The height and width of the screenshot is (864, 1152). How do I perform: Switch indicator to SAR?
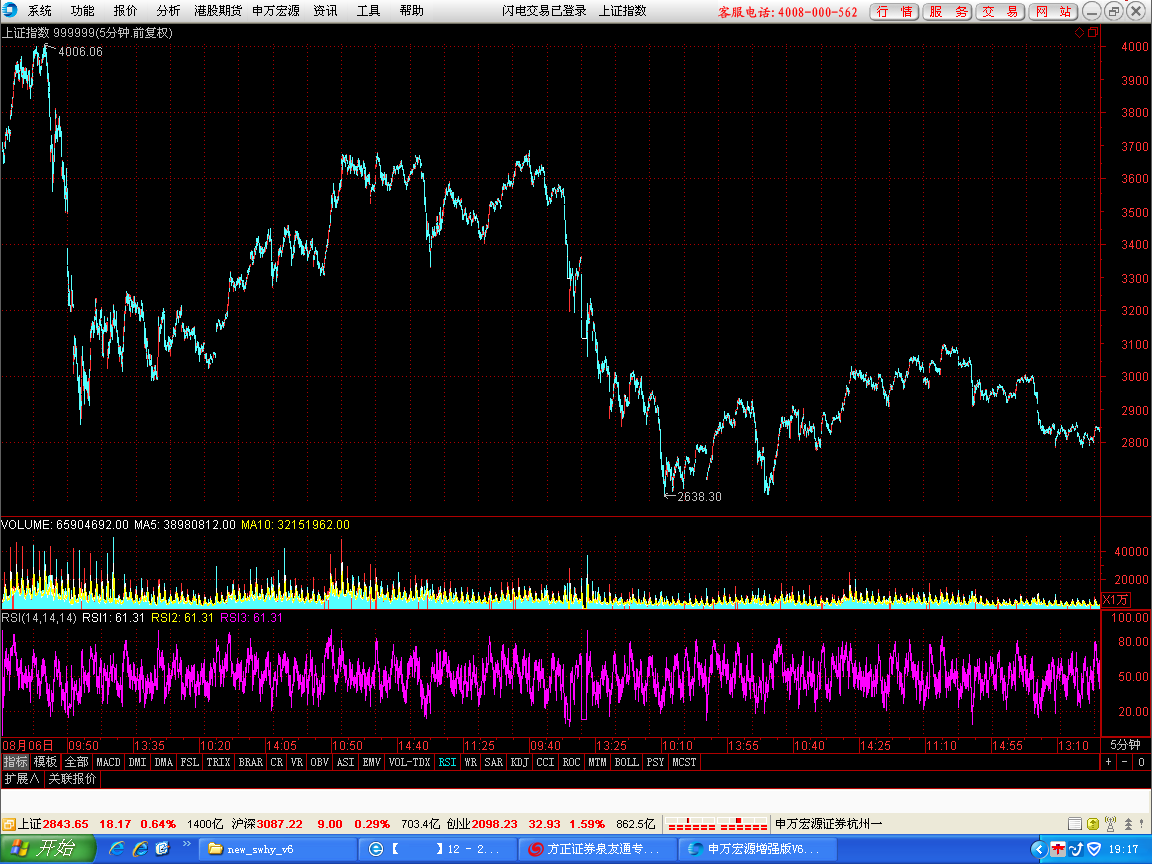494,762
